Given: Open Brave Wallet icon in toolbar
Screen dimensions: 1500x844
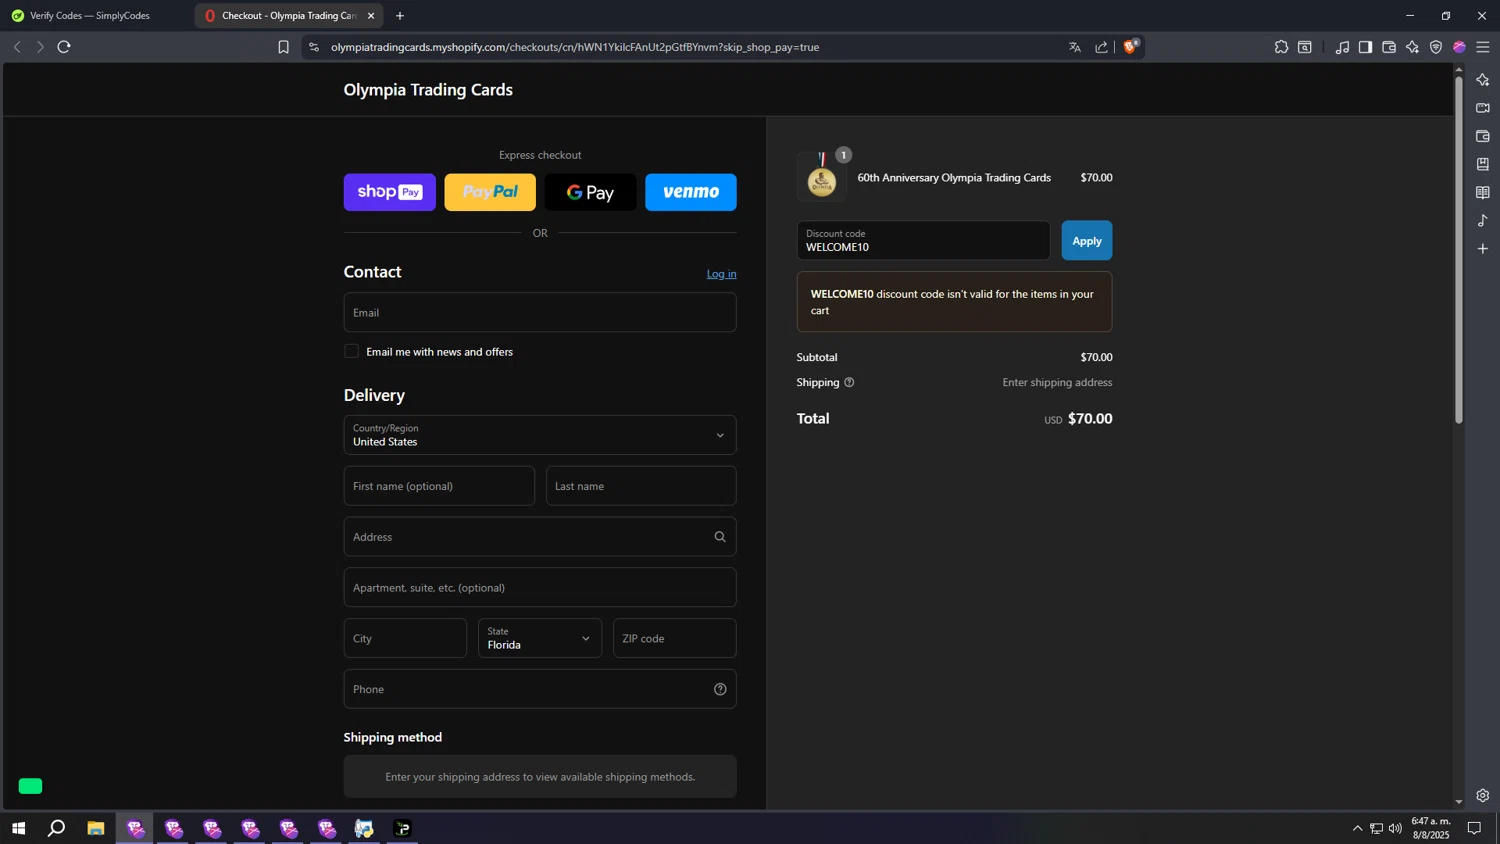Looking at the screenshot, I should 1389,47.
